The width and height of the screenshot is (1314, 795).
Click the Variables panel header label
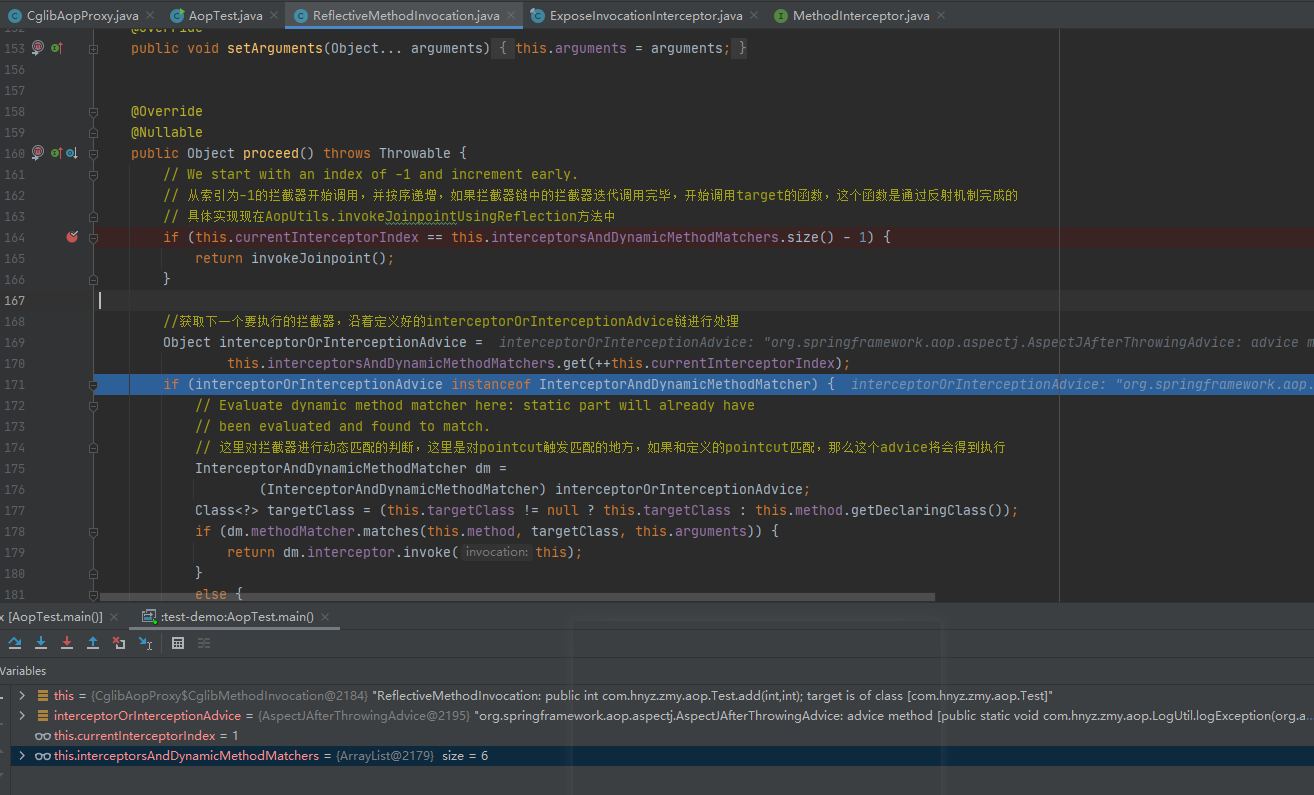23,671
